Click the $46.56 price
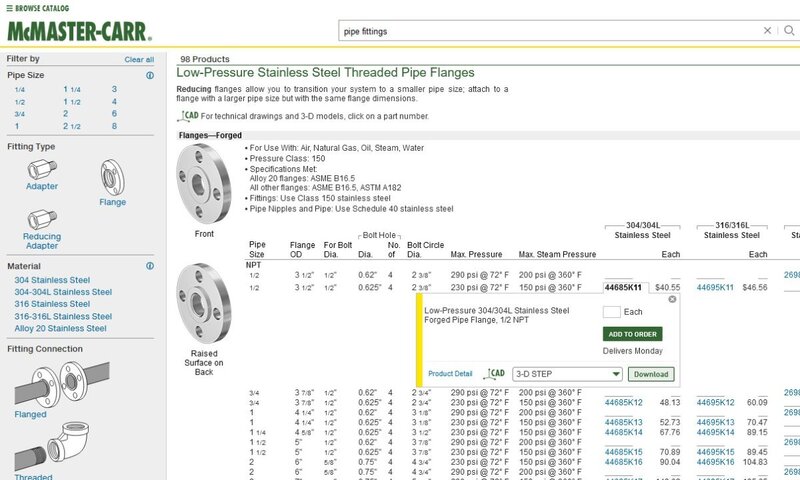Image resolution: width=800 pixels, height=480 pixels. (755, 288)
